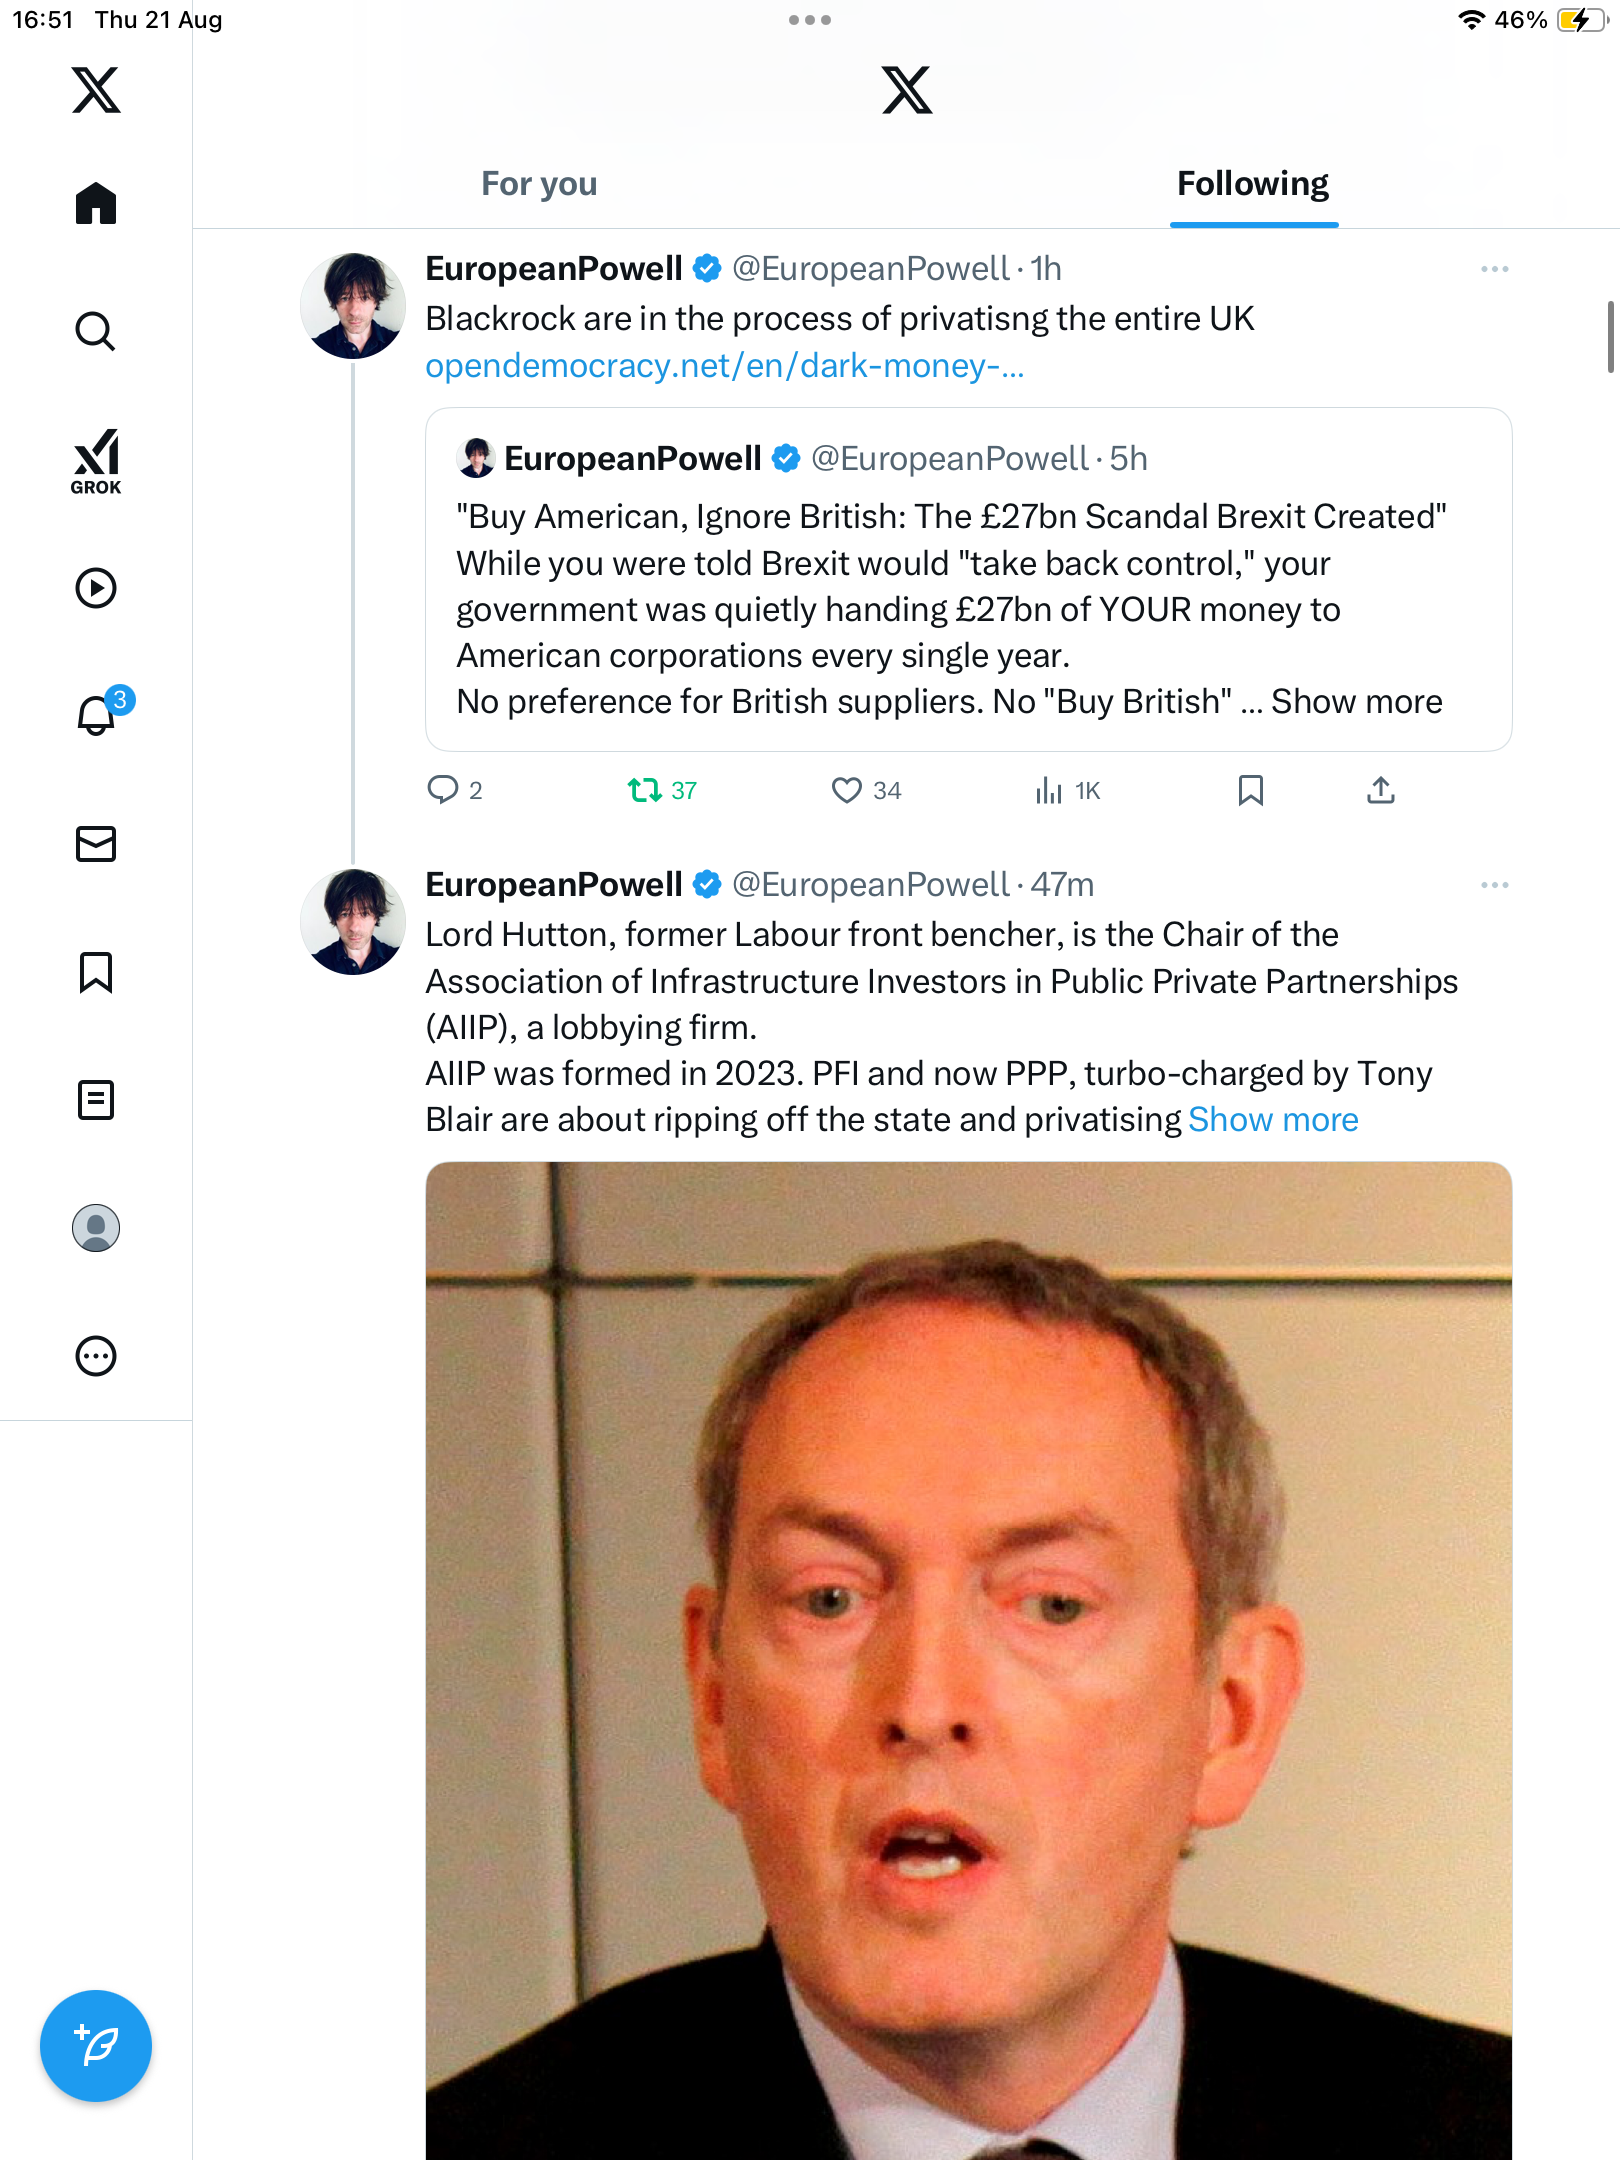Open options menu on Lord Hutton post

tap(1494, 885)
